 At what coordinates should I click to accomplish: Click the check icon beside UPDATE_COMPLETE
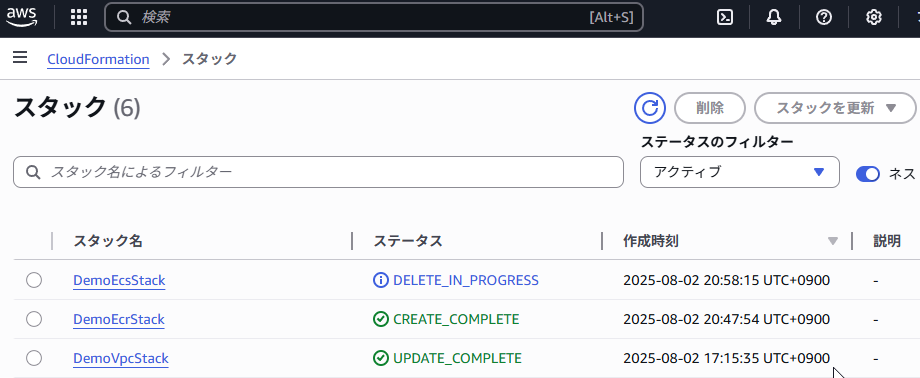pos(380,358)
